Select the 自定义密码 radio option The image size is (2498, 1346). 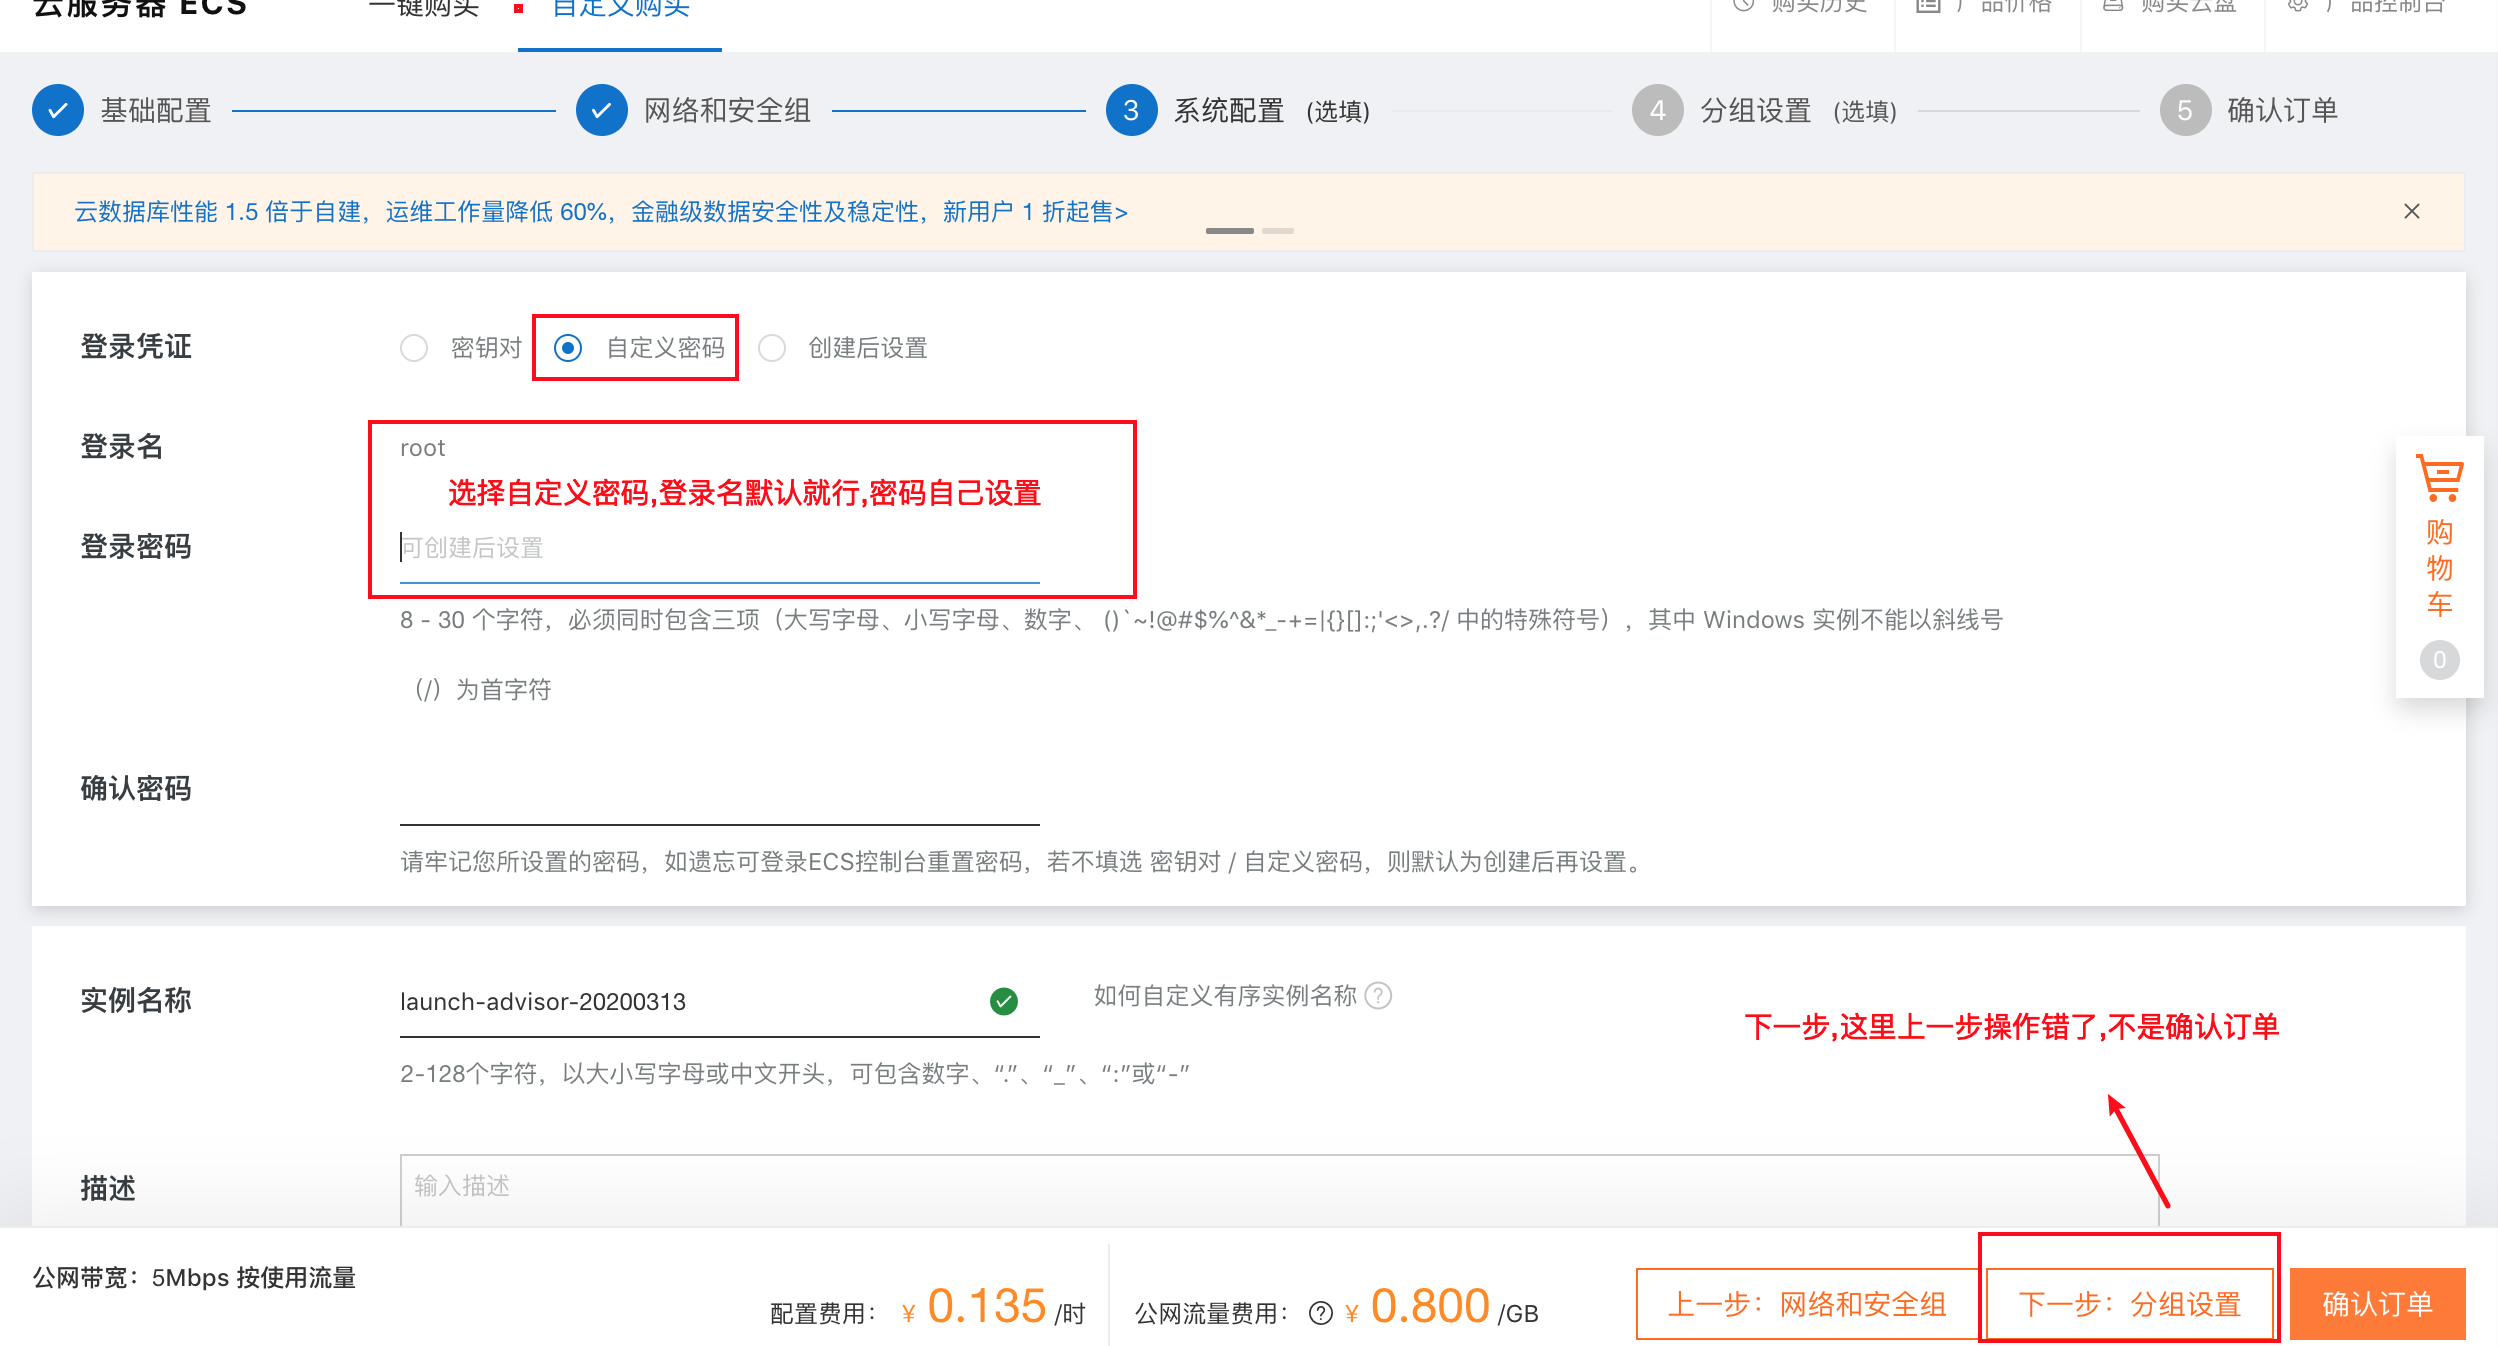(x=568, y=348)
